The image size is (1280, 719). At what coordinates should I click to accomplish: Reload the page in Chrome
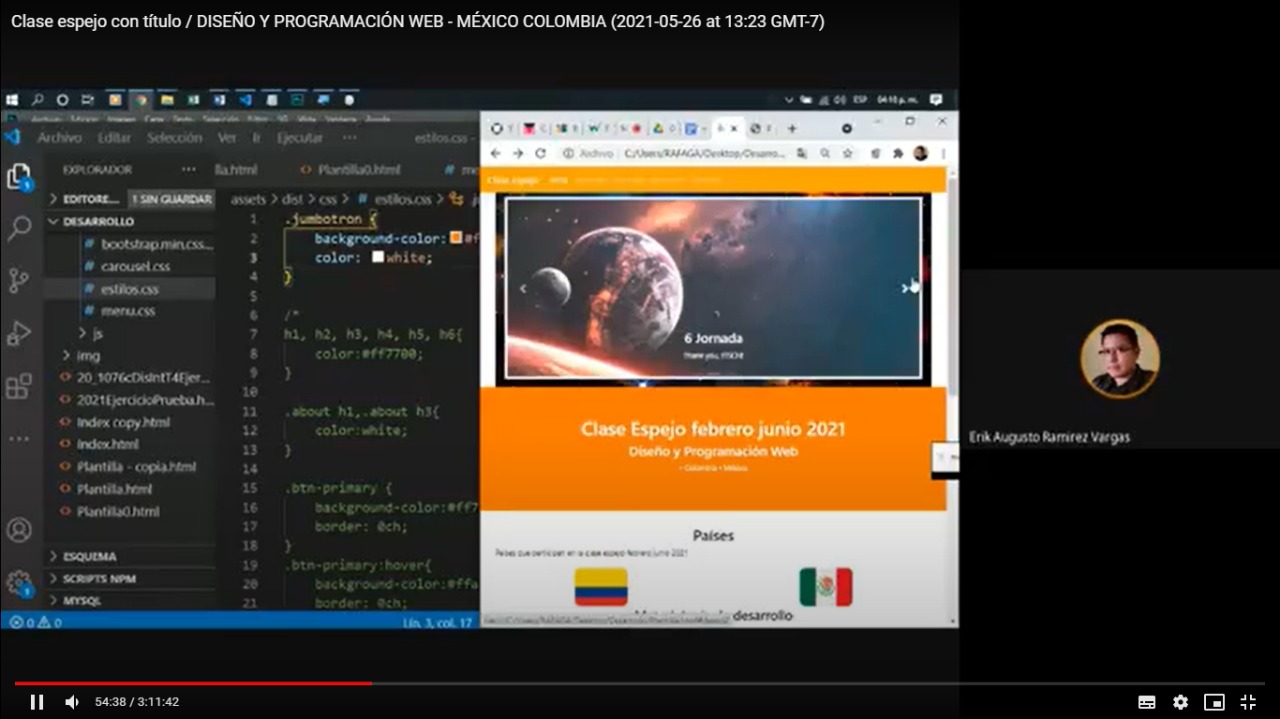pos(540,153)
